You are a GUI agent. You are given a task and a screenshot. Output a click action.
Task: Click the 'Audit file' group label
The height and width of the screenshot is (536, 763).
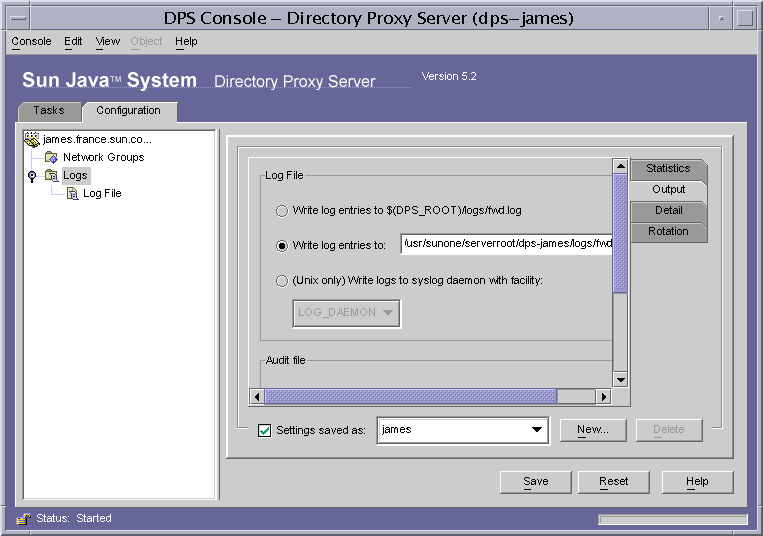(x=286, y=360)
